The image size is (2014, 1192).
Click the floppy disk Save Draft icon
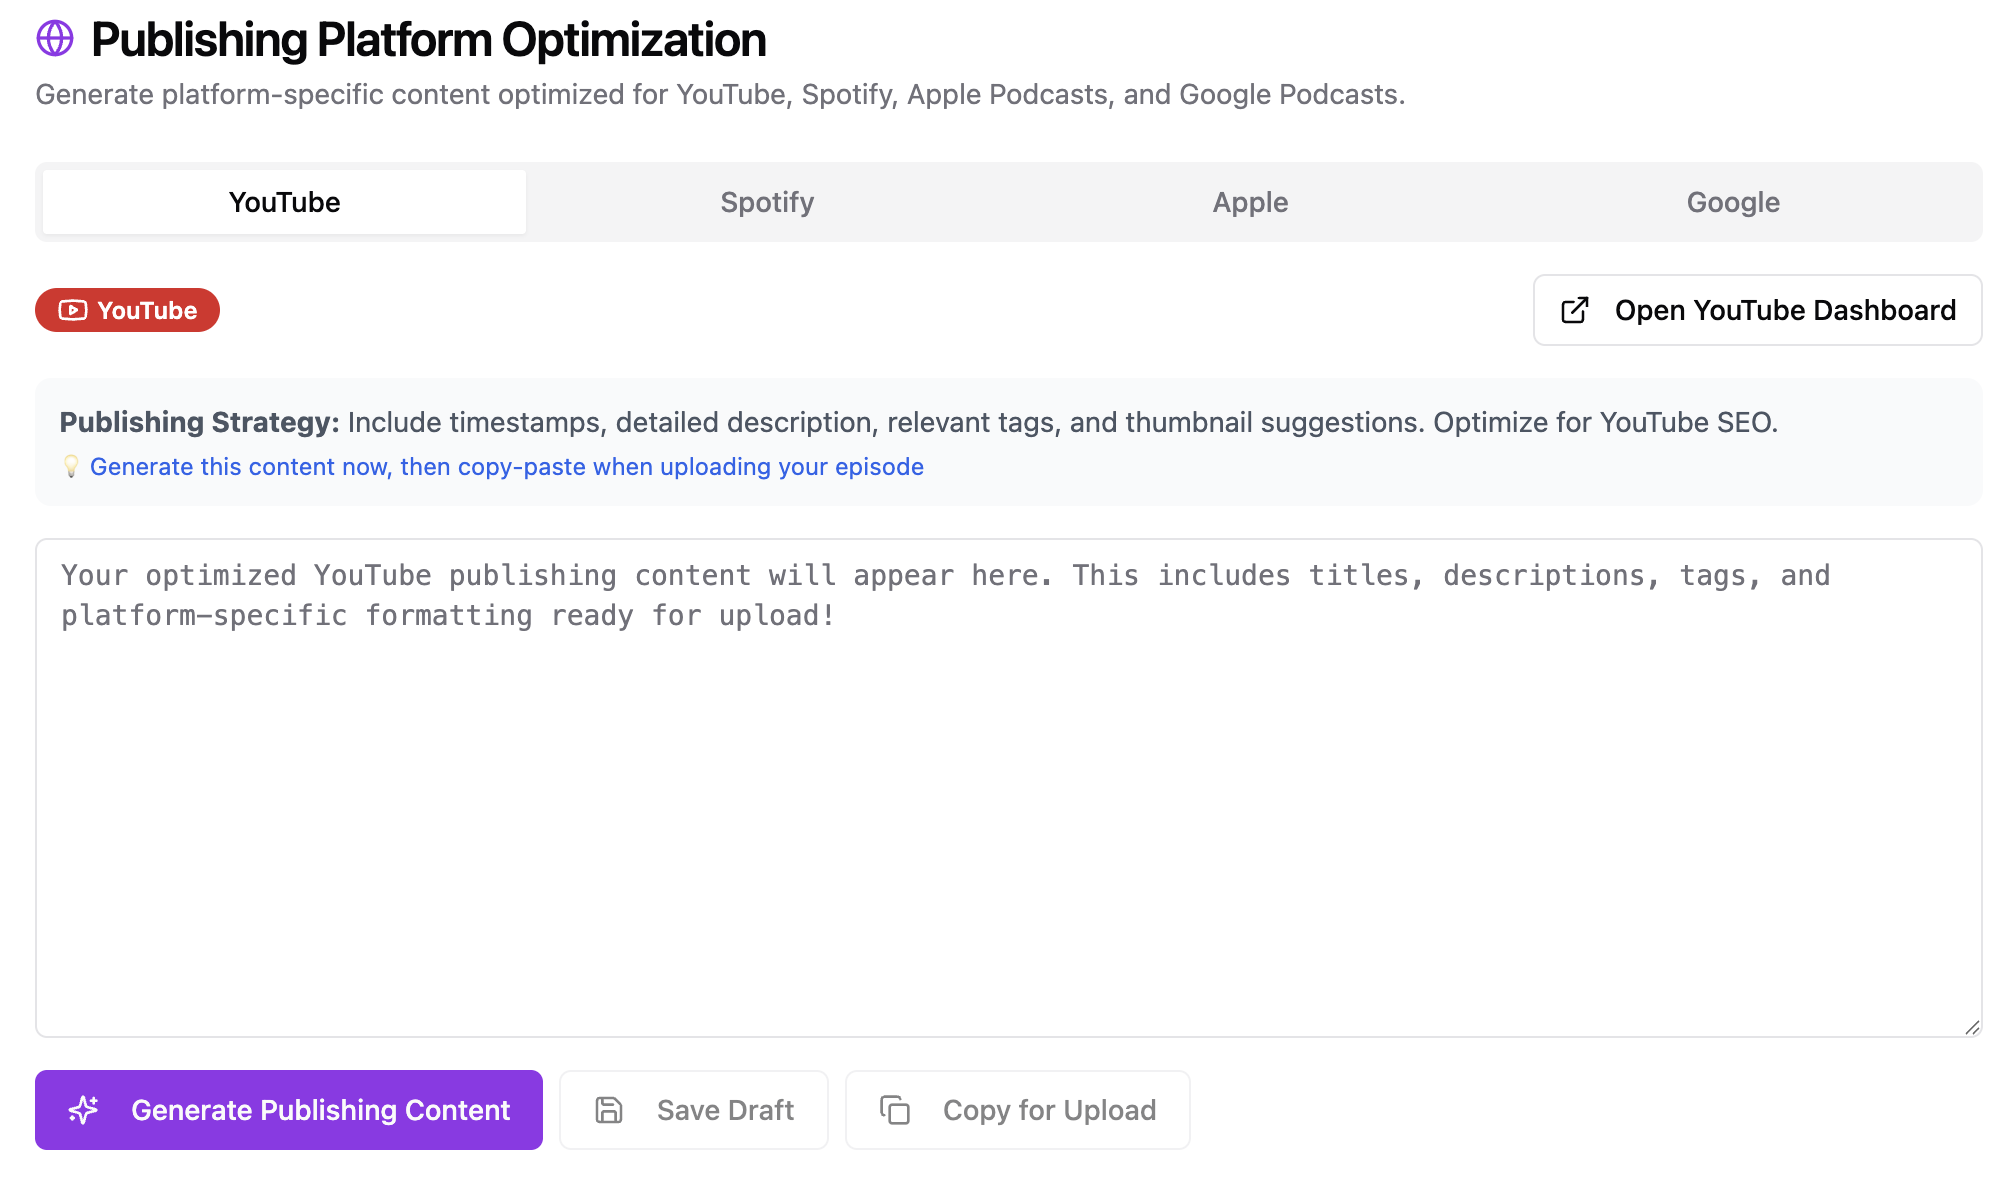[609, 1110]
